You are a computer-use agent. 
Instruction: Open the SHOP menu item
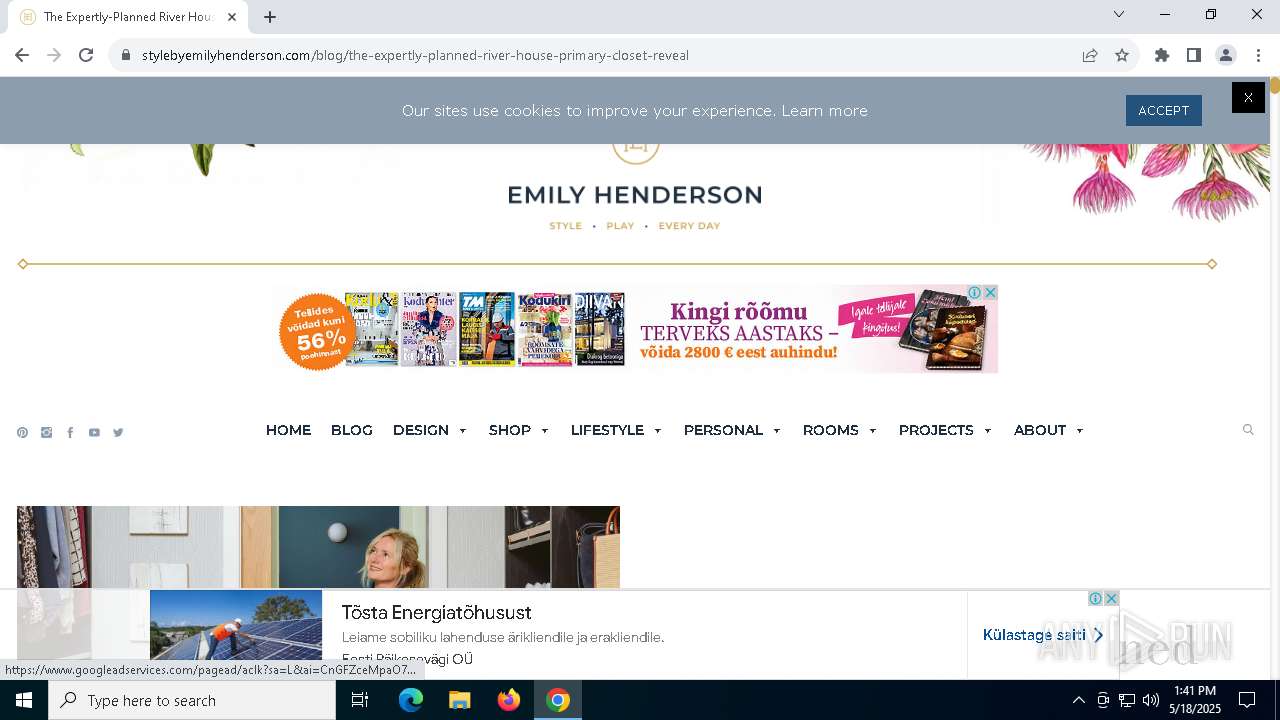pos(510,430)
